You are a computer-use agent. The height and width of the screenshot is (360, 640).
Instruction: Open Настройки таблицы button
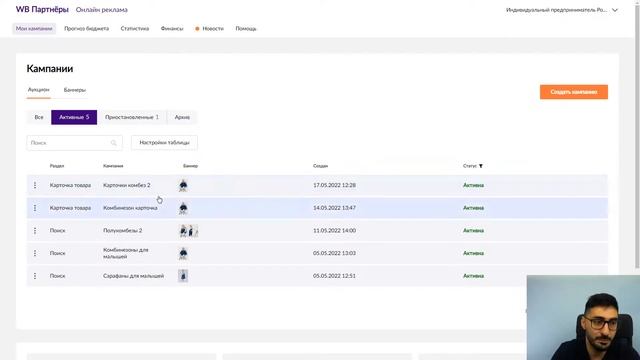164,143
